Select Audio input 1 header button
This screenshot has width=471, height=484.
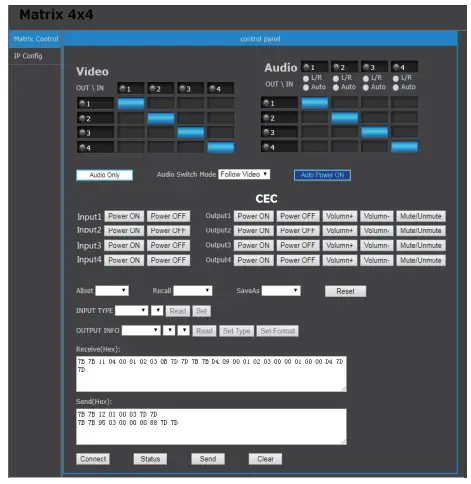pyautogui.click(x=315, y=67)
